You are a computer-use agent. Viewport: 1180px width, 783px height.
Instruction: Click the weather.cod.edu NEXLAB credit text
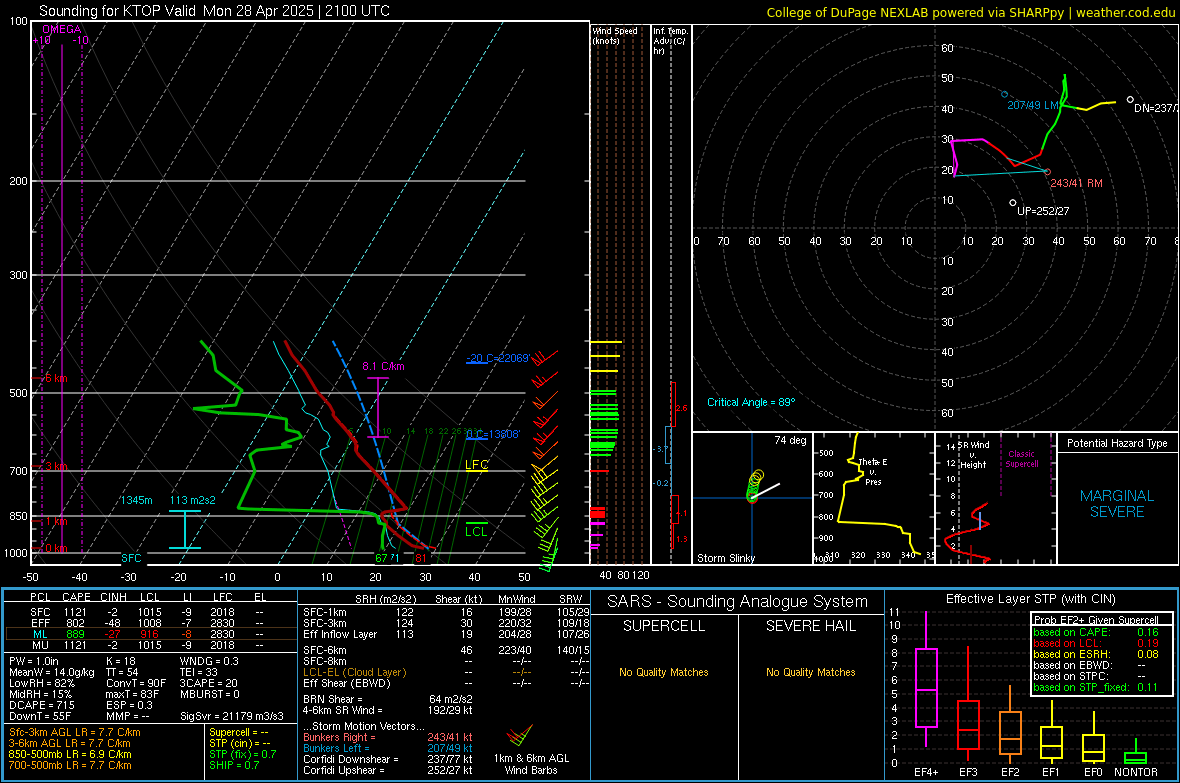(x=970, y=13)
